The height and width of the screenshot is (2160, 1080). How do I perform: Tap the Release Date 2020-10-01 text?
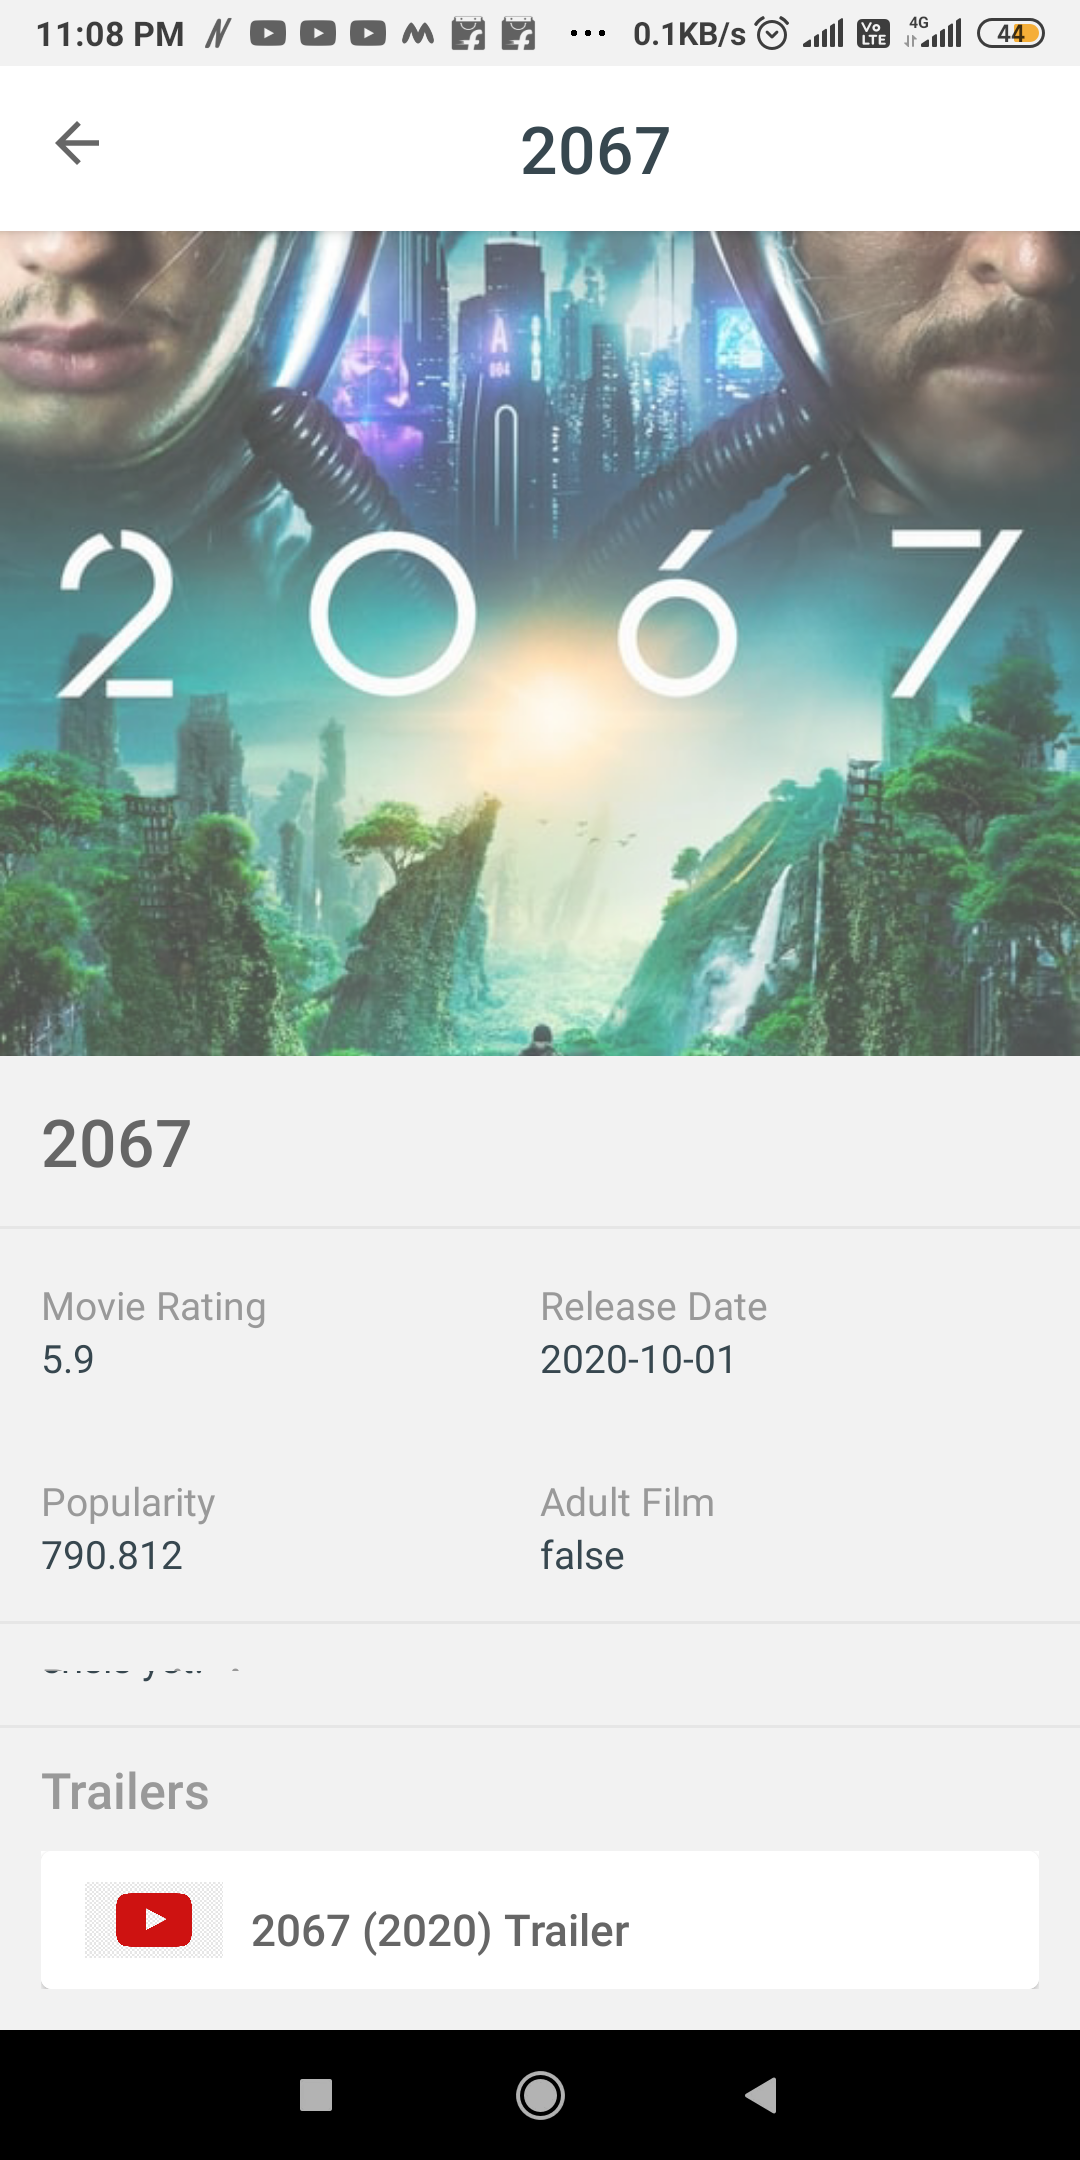coord(637,1358)
